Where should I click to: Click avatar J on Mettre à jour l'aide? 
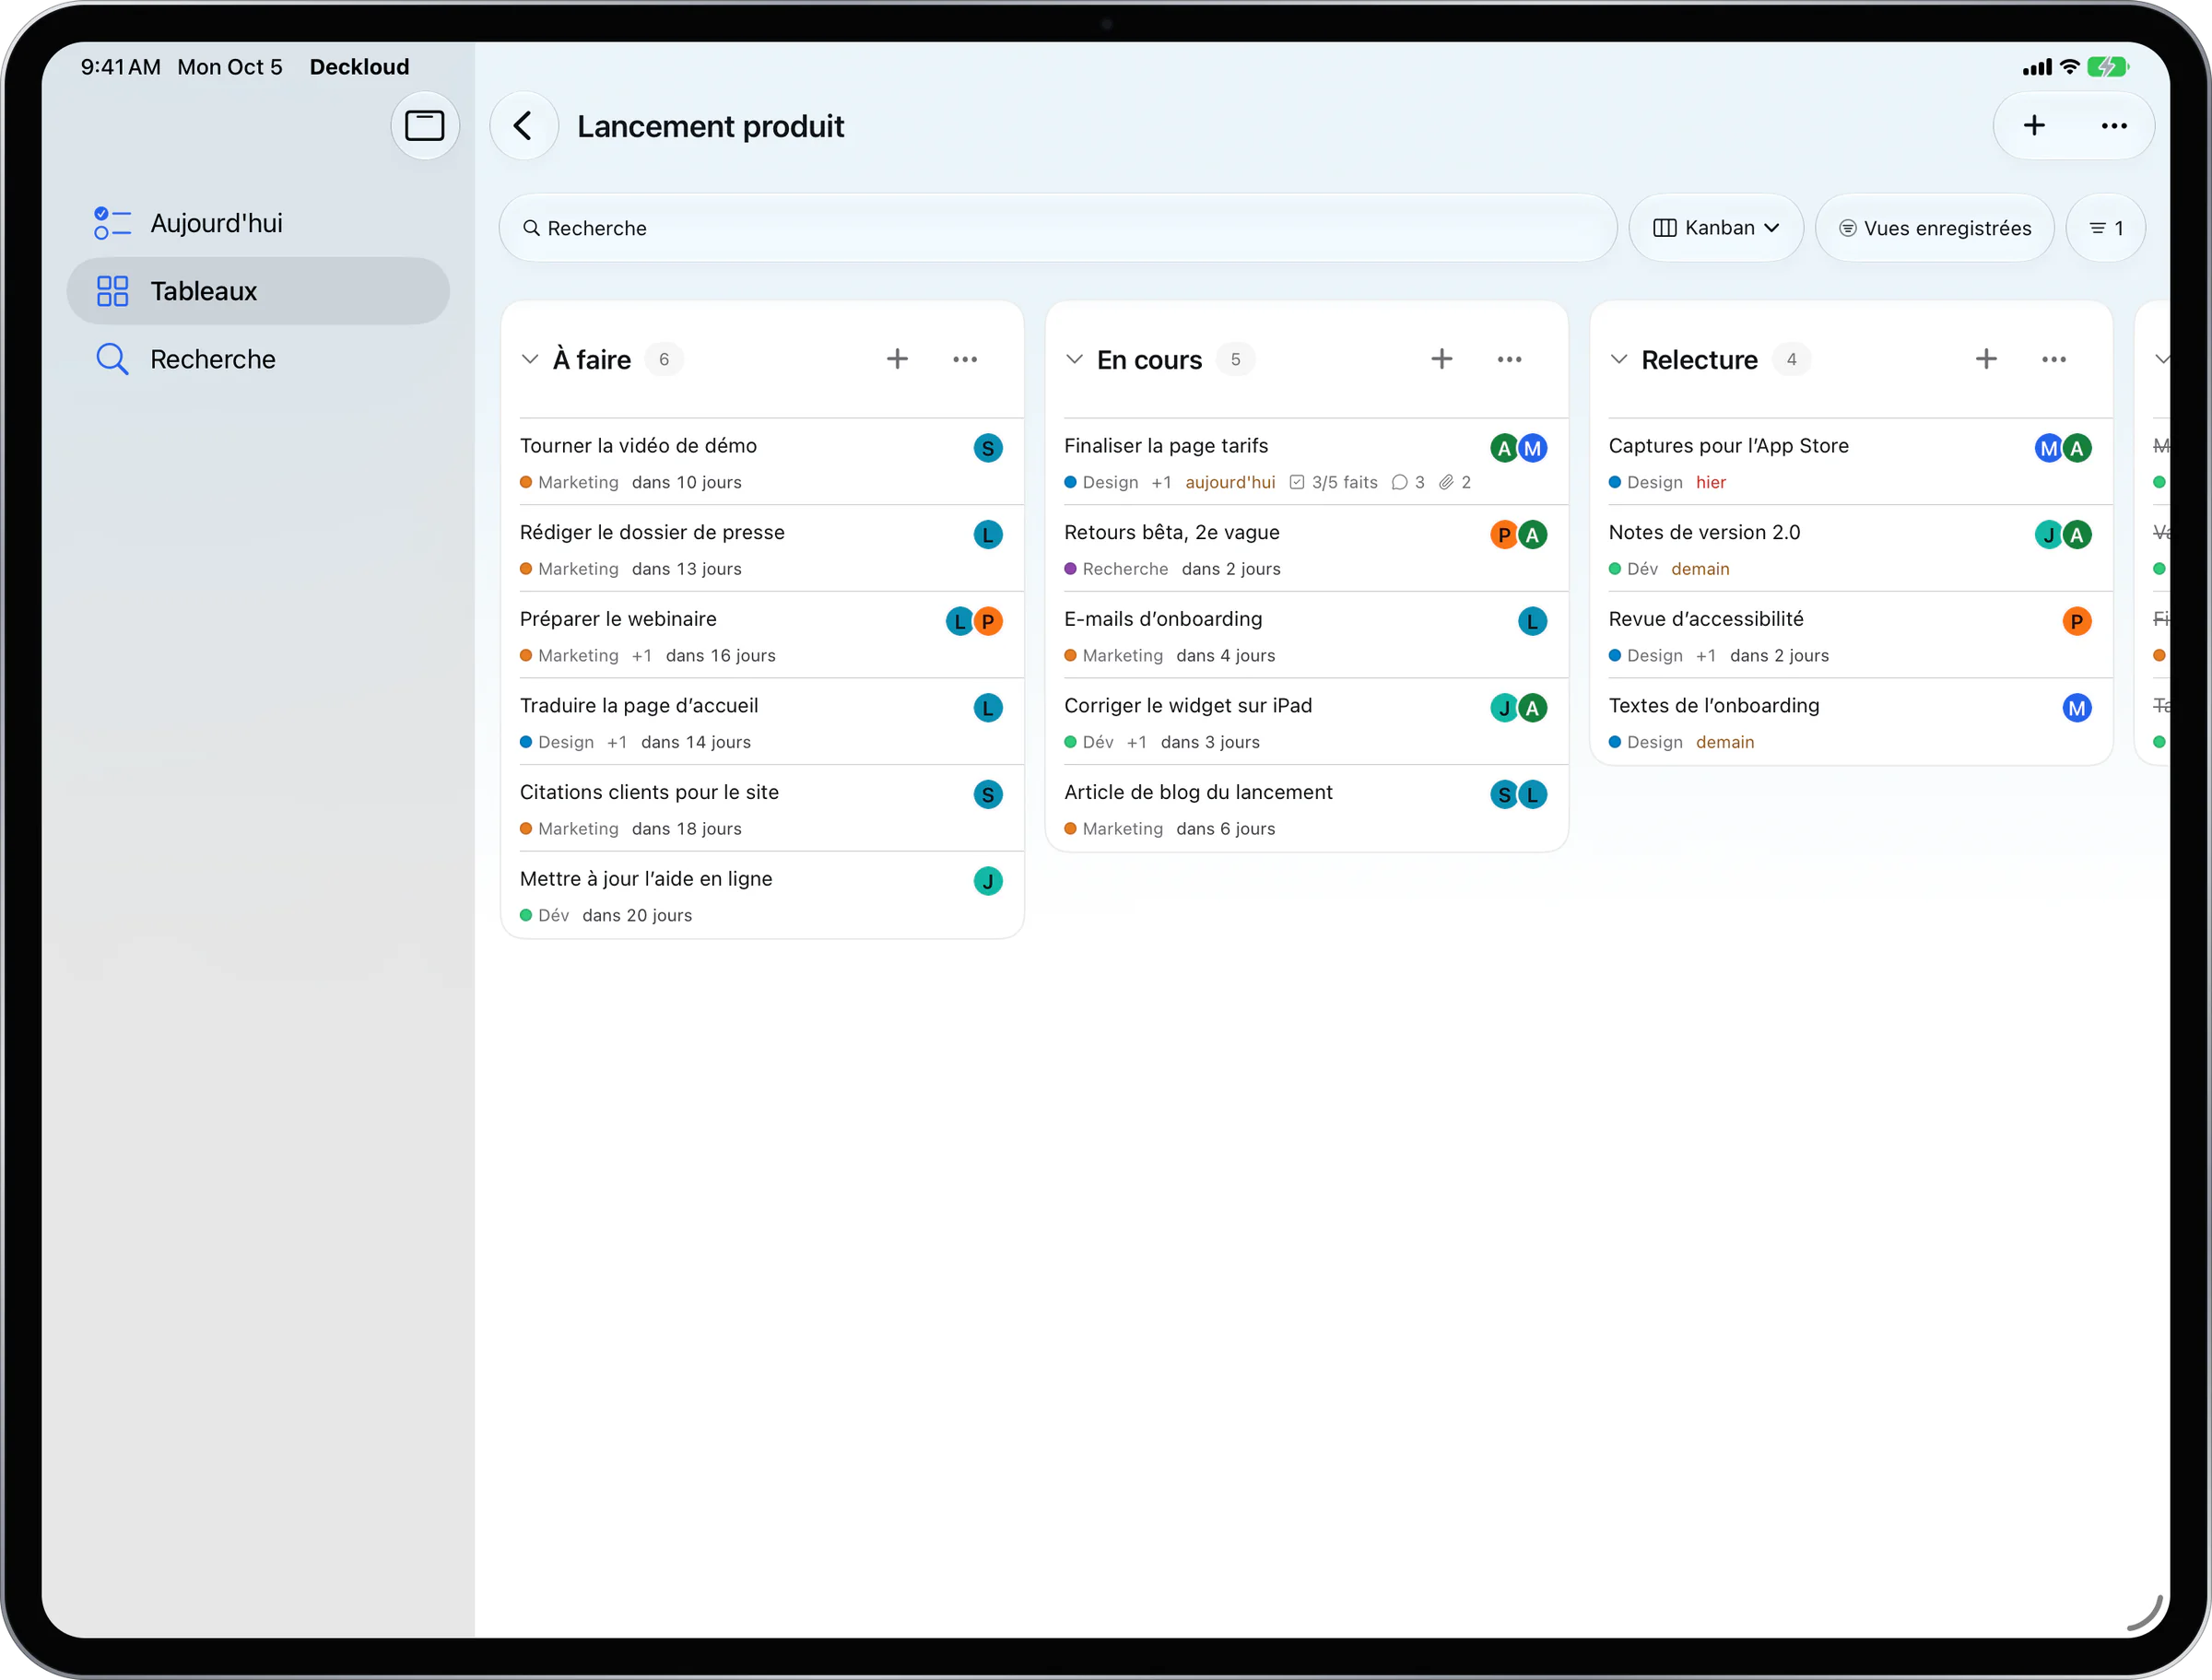point(988,881)
